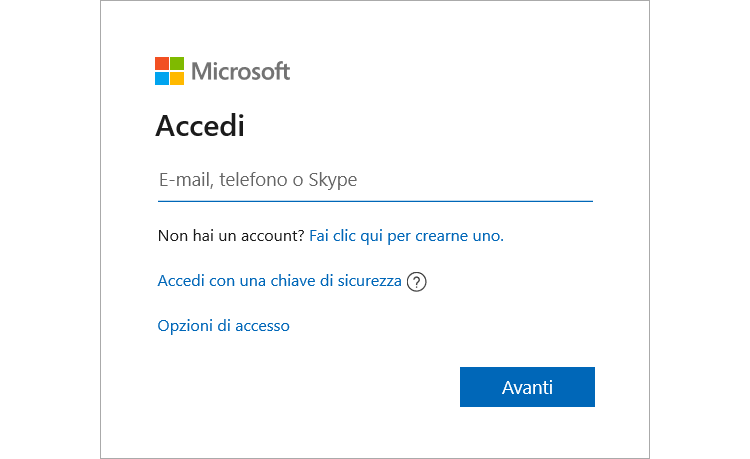Click the green square in Microsoft logo
Screen dimensions: 750x459
pos(177,64)
